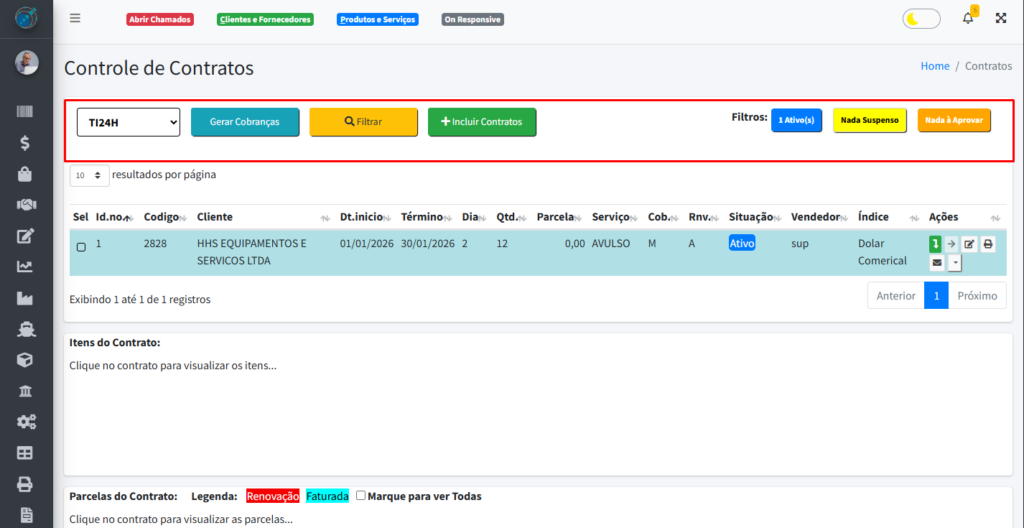Image resolution: width=1024 pixels, height=528 pixels.
Task: Click the handshake icon in sidebar
Action: [x=26, y=205]
